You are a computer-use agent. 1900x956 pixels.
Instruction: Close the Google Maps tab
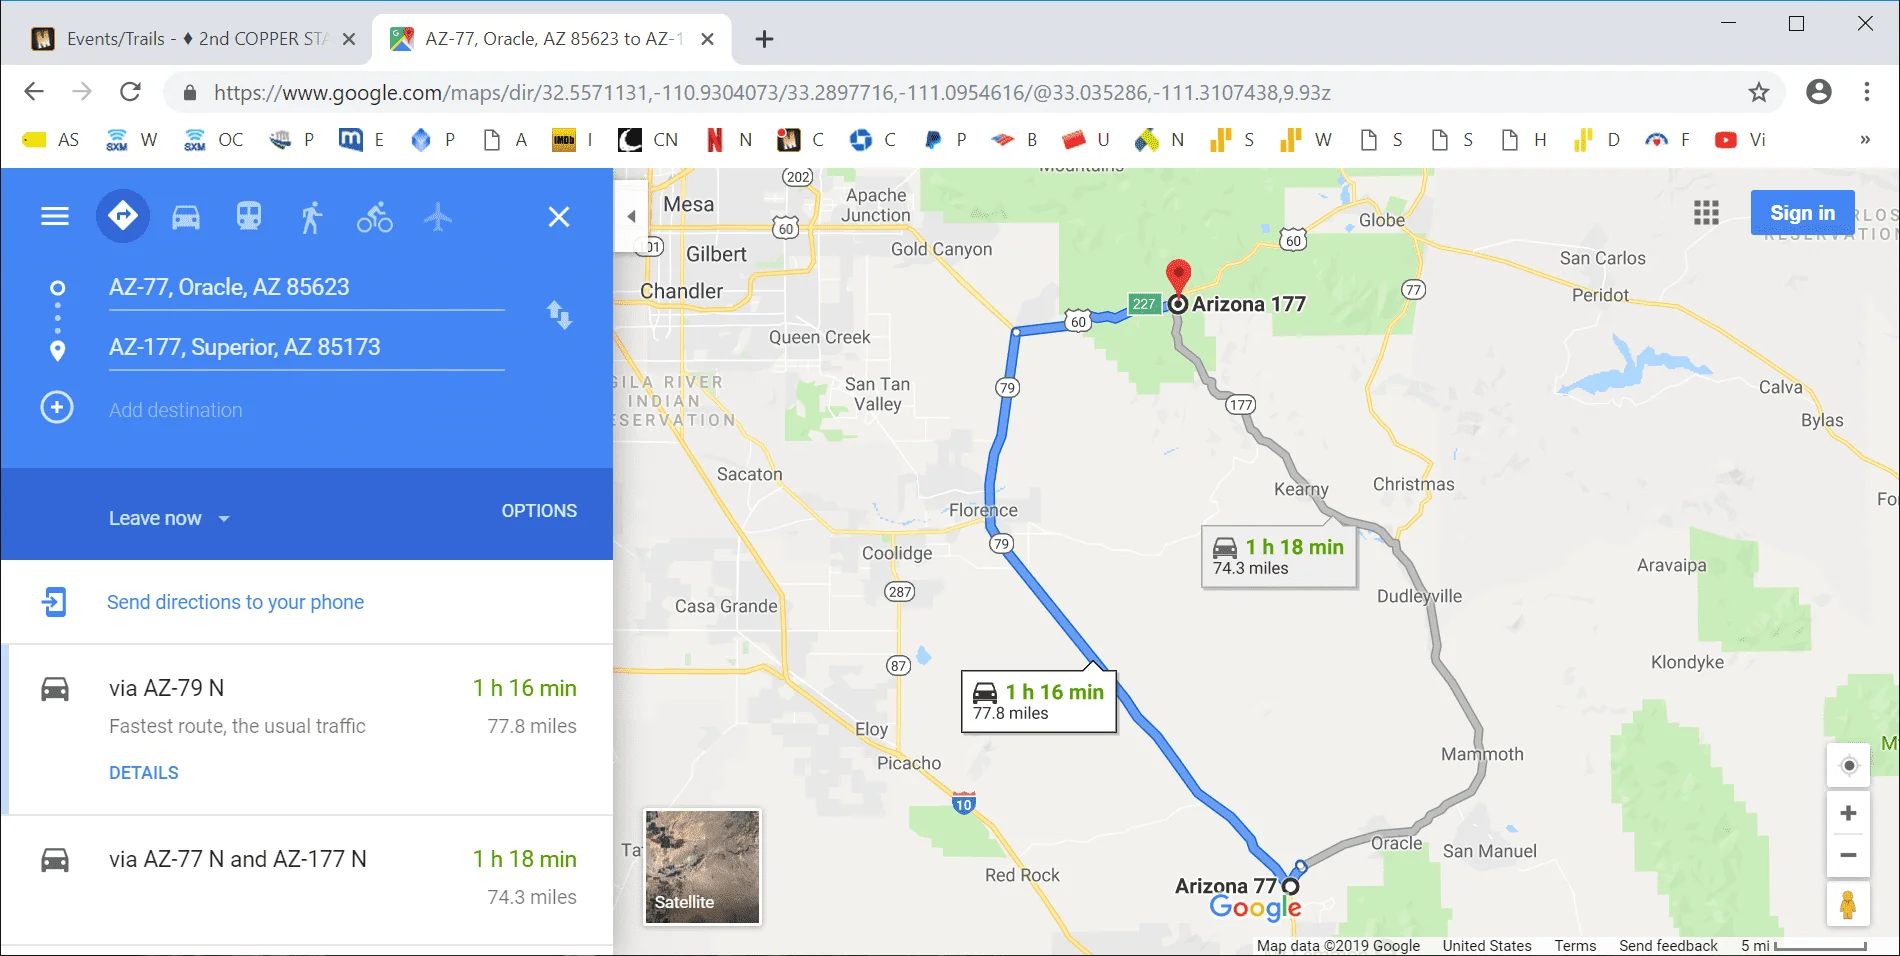[x=707, y=39]
